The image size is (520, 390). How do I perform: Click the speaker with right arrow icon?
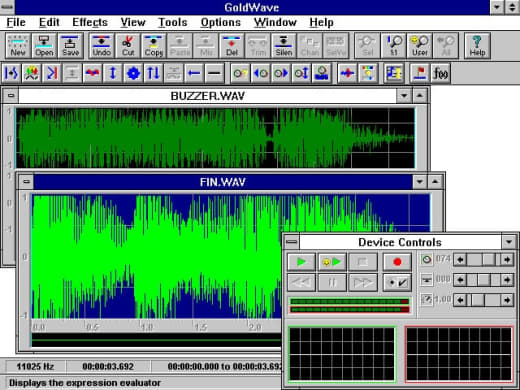click(x=281, y=73)
